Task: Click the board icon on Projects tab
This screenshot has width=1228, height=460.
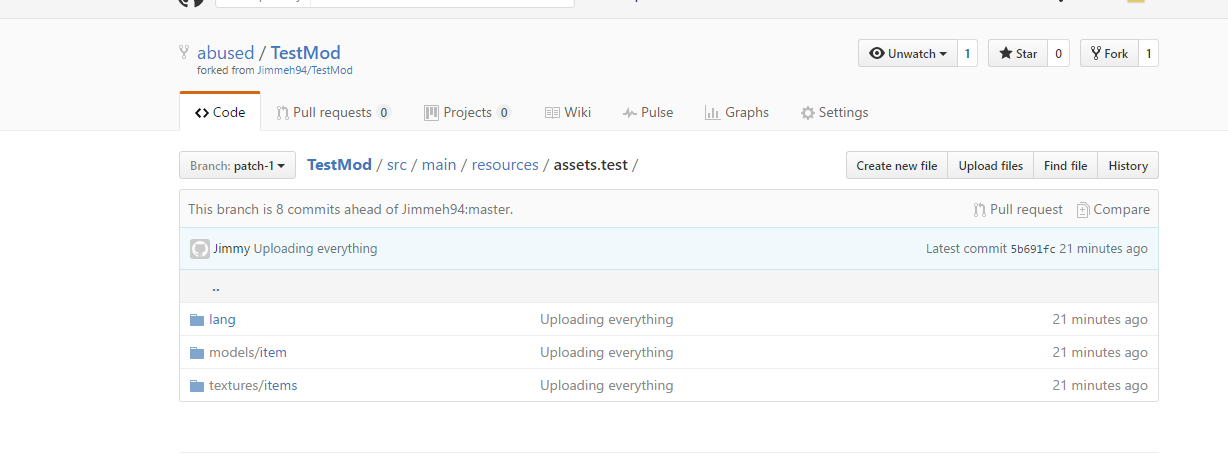Action: point(431,113)
